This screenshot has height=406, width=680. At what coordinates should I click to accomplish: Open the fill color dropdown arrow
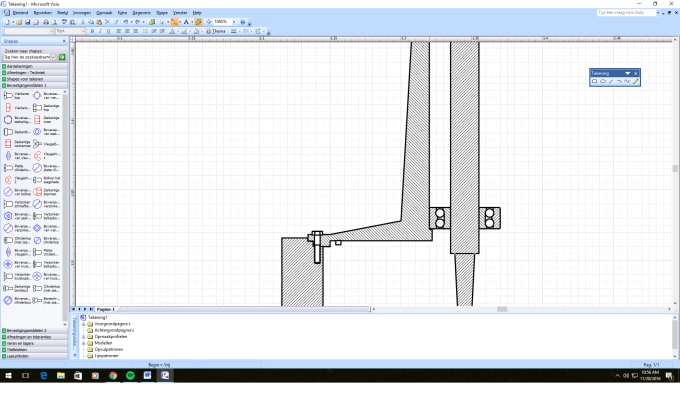click(x=202, y=31)
